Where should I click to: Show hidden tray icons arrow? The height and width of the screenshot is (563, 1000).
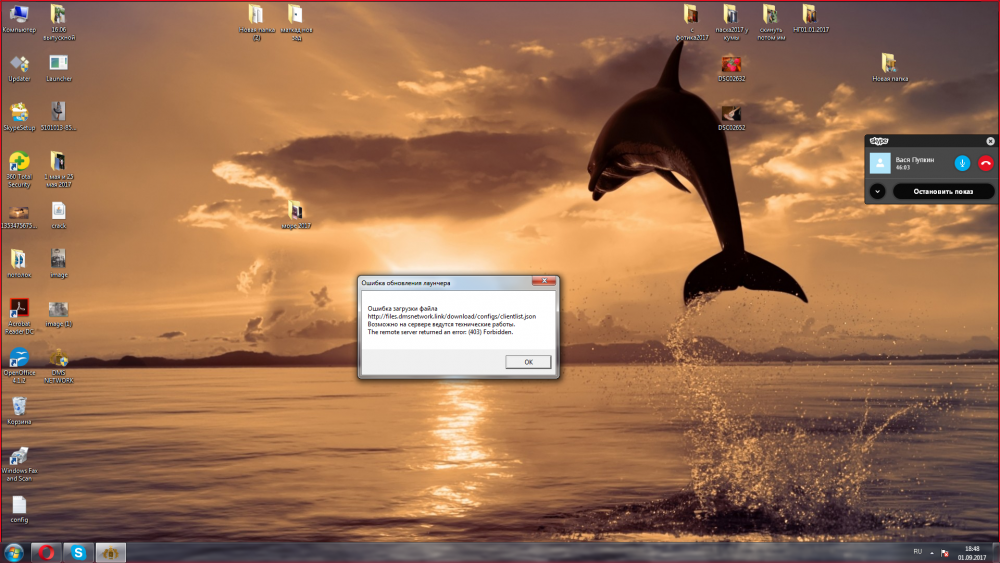point(933,551)
